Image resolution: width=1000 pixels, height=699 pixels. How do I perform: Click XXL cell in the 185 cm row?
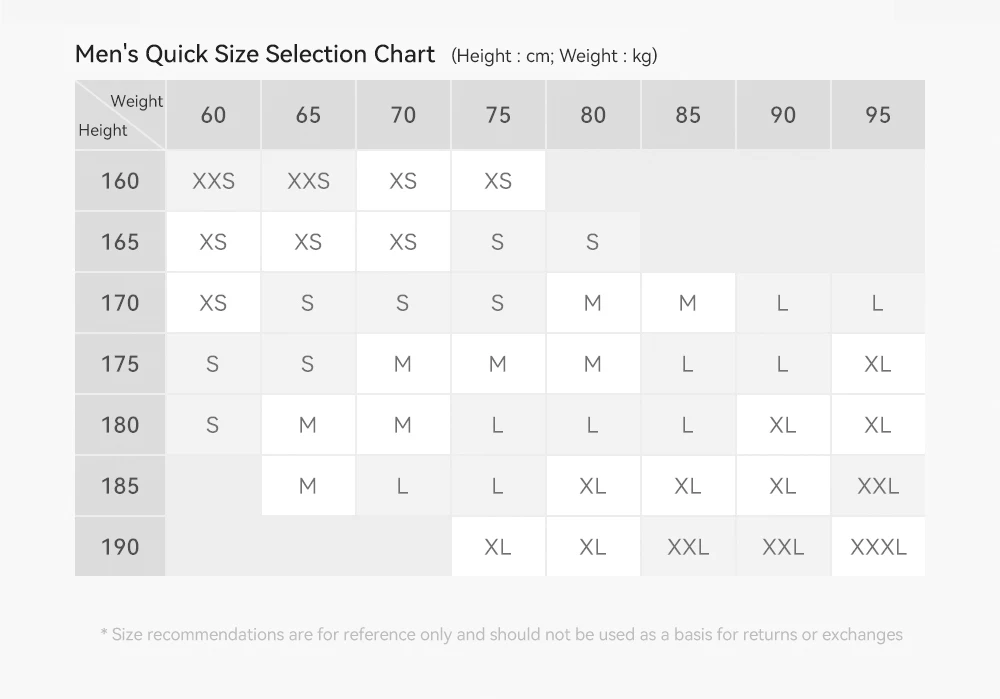tap(878, 486)
